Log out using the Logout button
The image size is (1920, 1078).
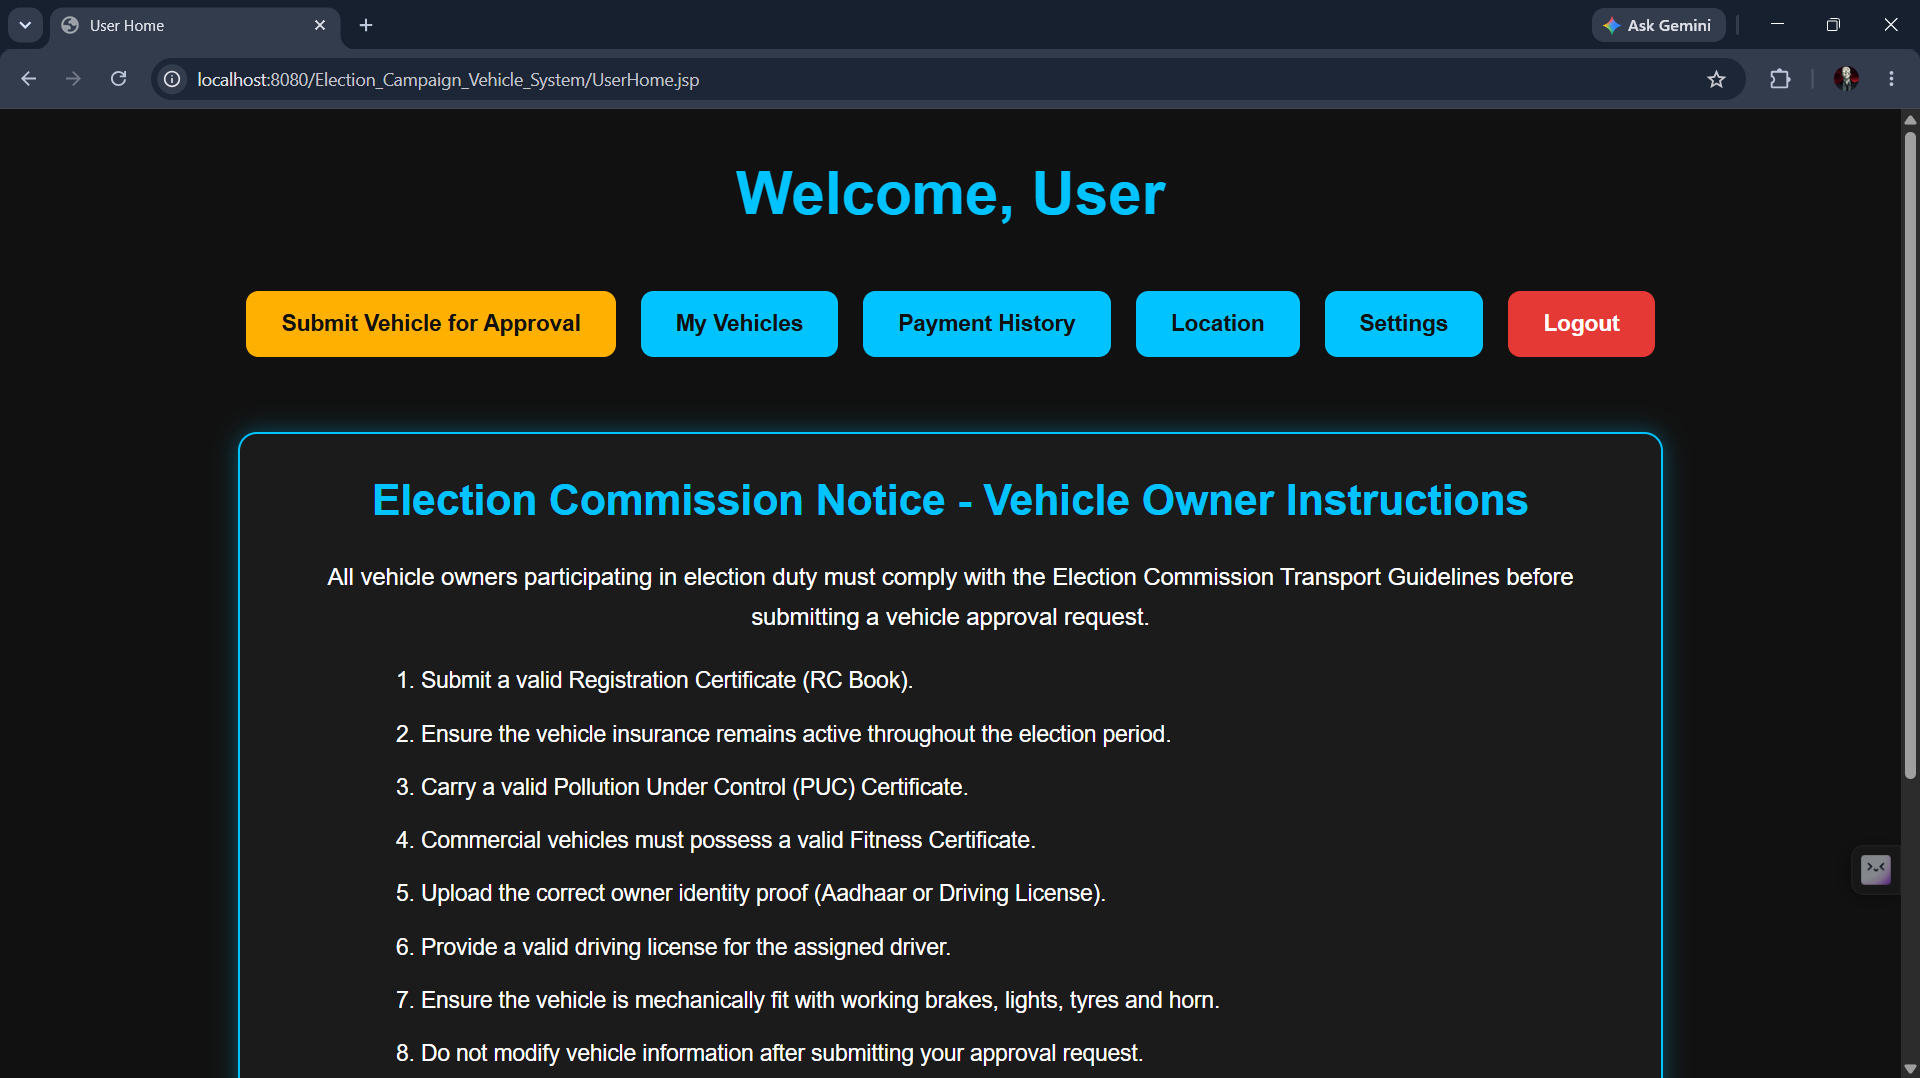click(1581, 324)
